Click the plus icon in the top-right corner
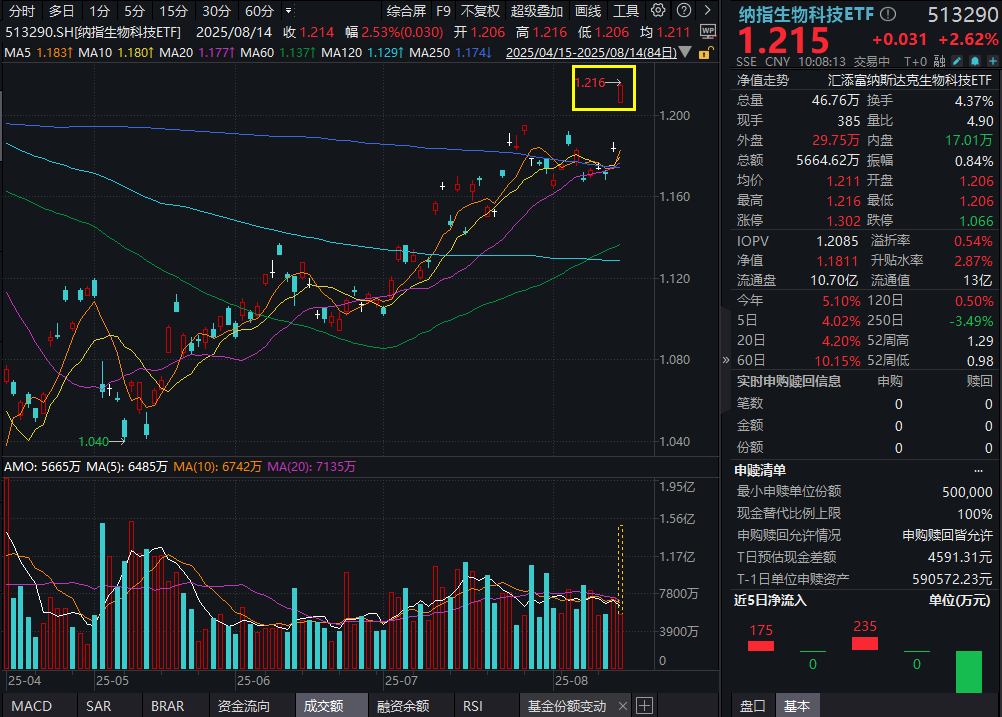 point(992,61)
